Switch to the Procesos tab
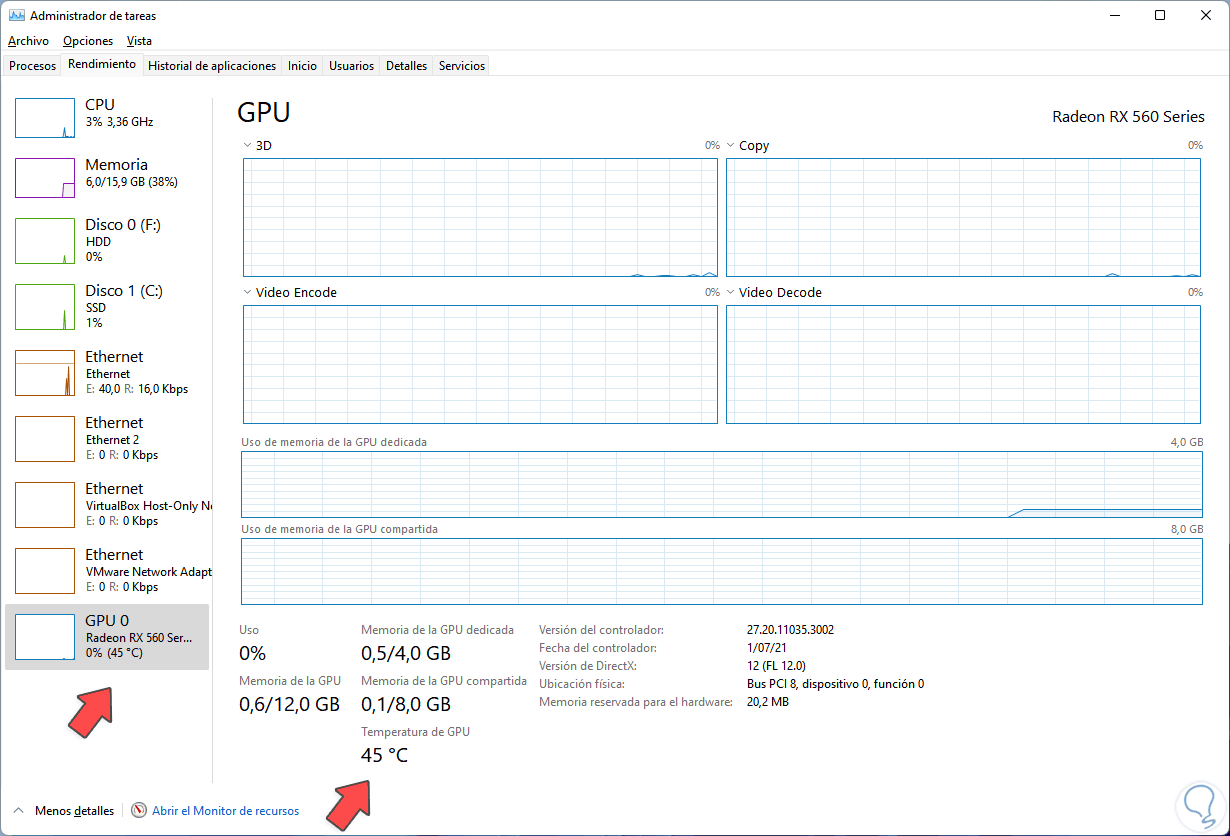 point(33,66)
